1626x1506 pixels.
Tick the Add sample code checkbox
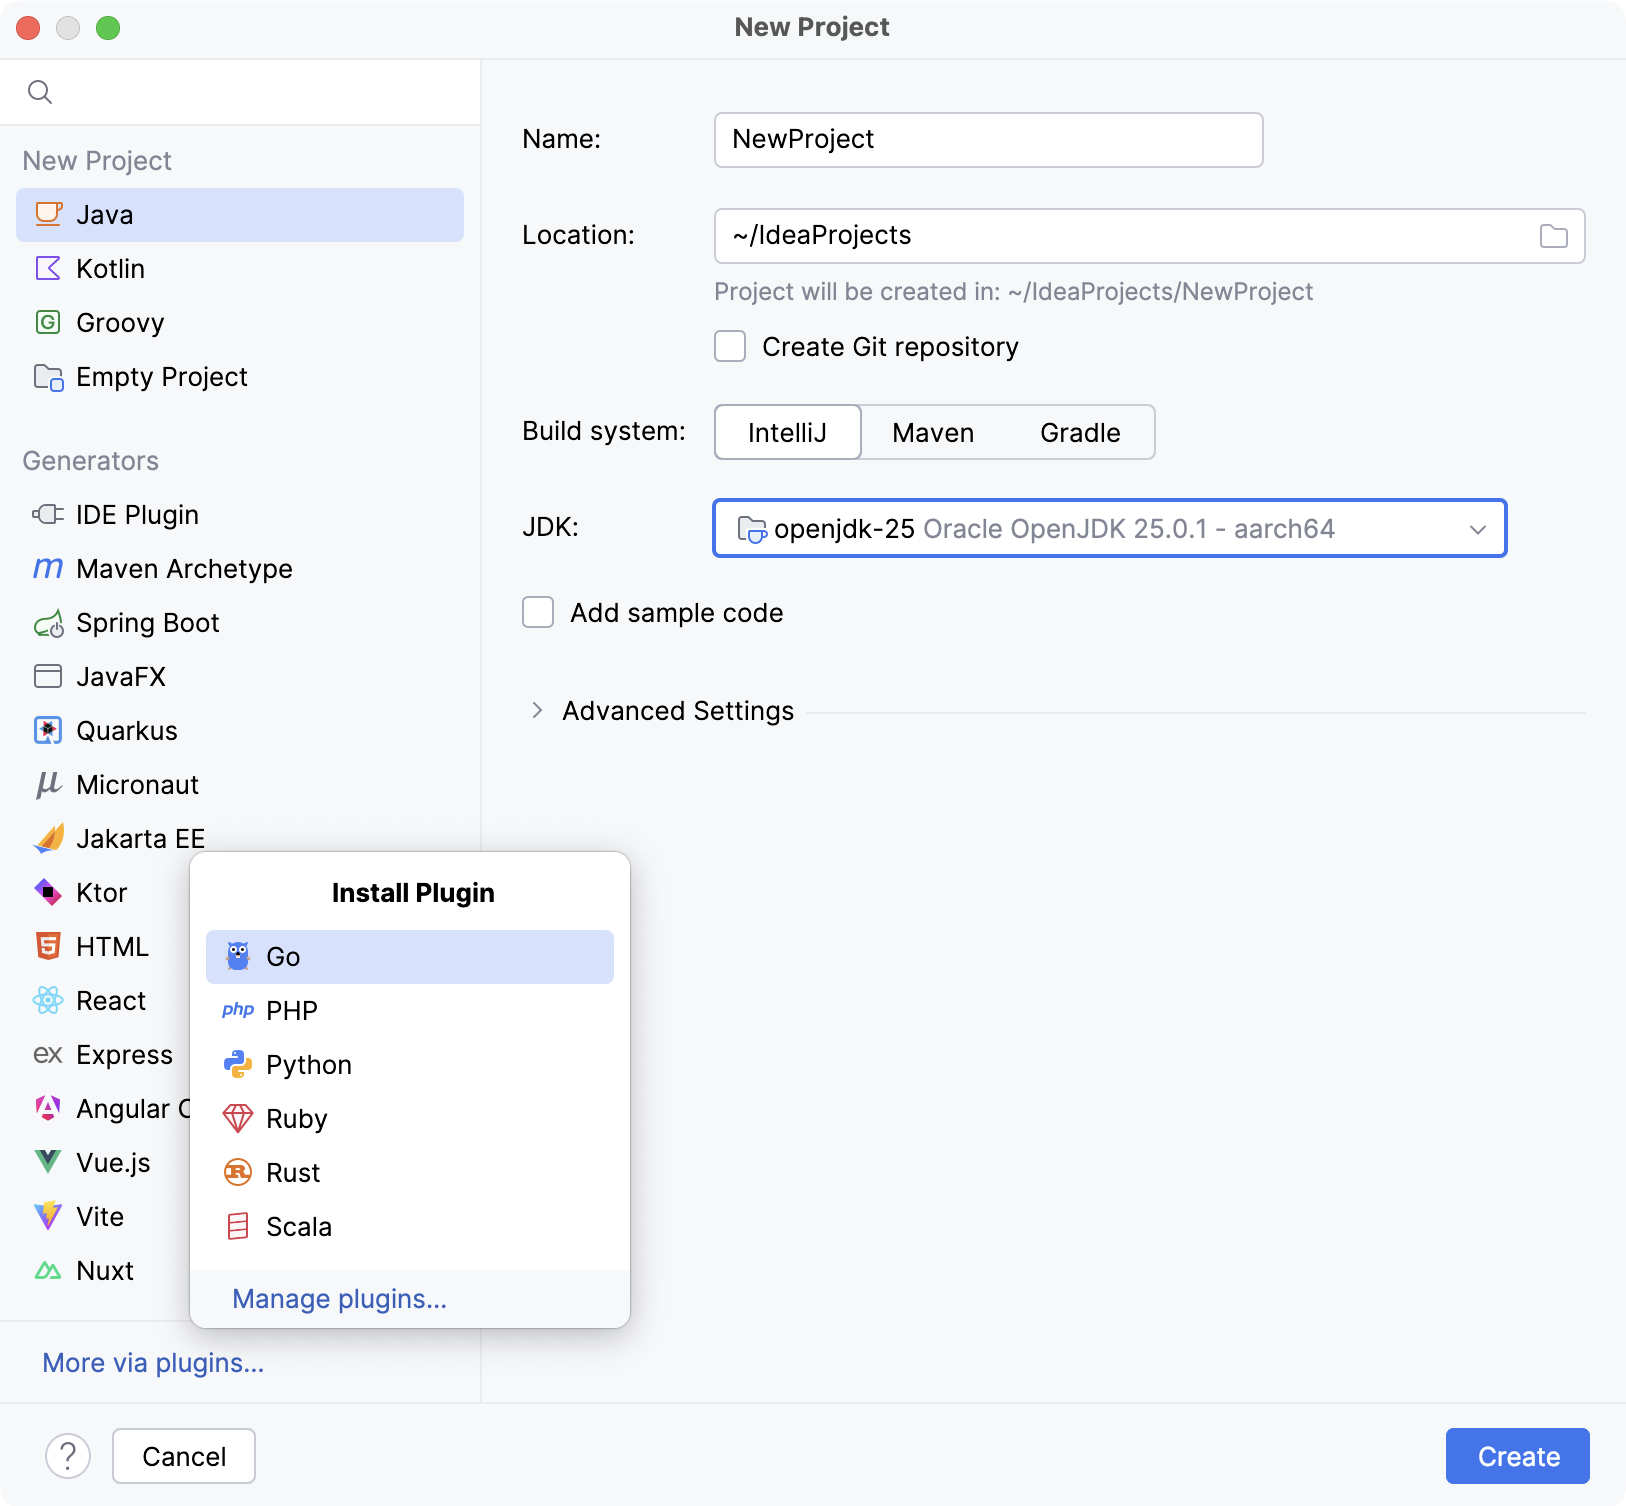pos(538,613)
